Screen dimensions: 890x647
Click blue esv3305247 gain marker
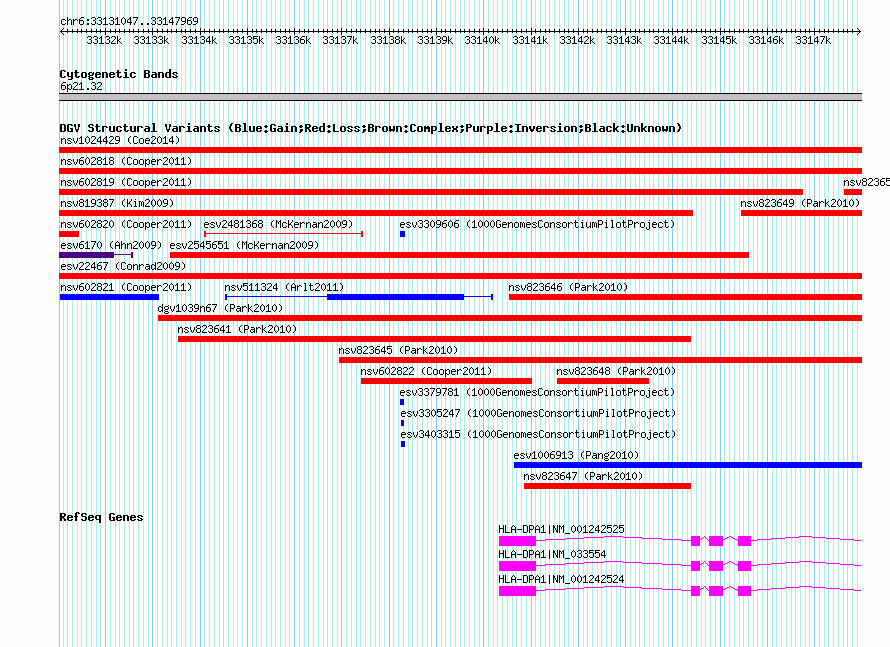(x=402, y=423)
